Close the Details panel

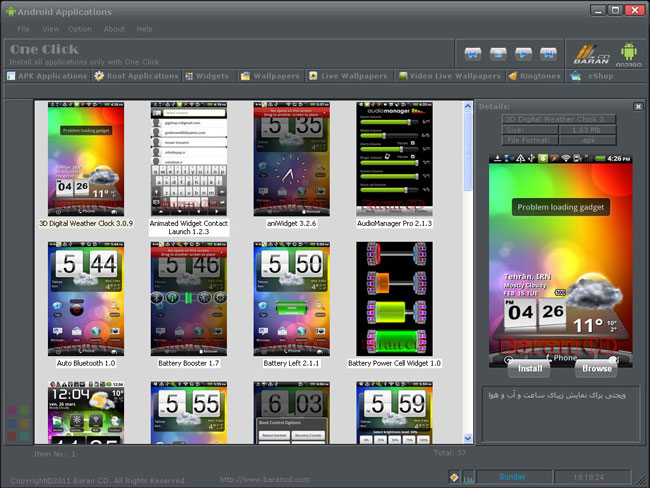638,107
